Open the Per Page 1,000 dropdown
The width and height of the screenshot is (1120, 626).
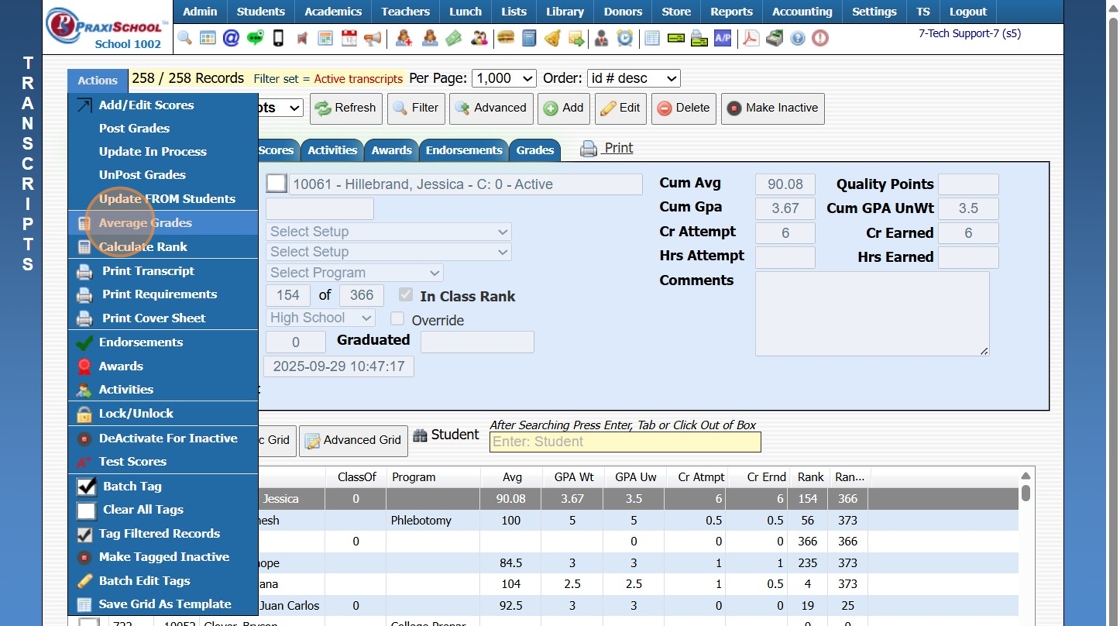point(504,79)
